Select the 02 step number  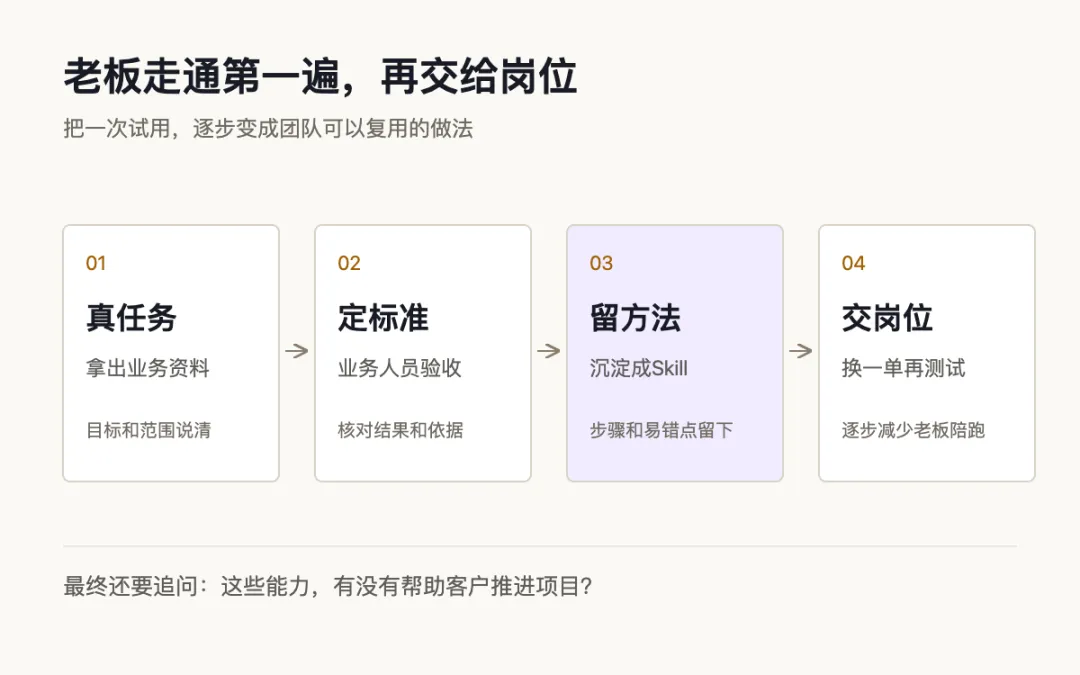click(349, 263)
